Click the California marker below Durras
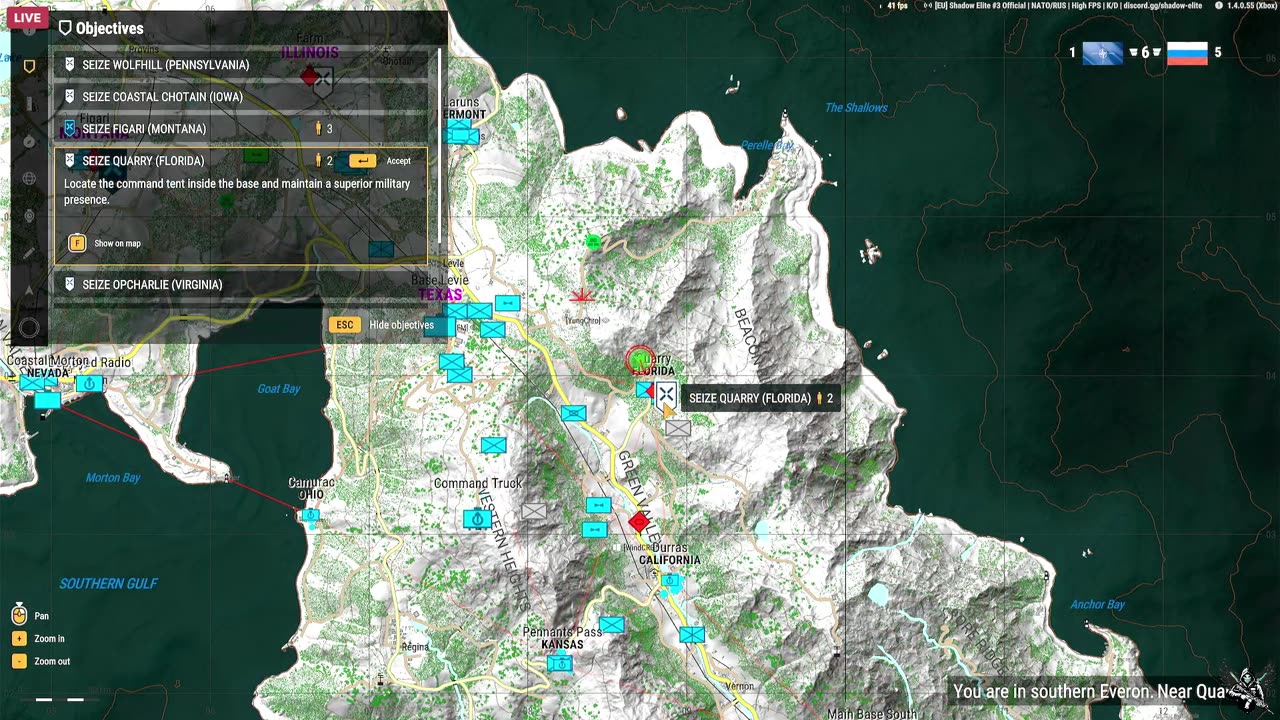The height and width of the screenshot is (720, 1280). pos(671,580)
